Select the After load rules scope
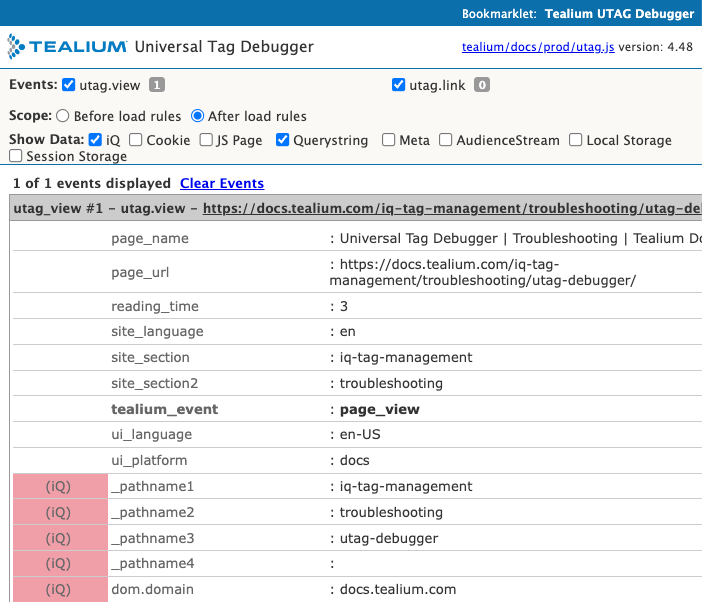This screenshot has height=602, width=702. 197,116
